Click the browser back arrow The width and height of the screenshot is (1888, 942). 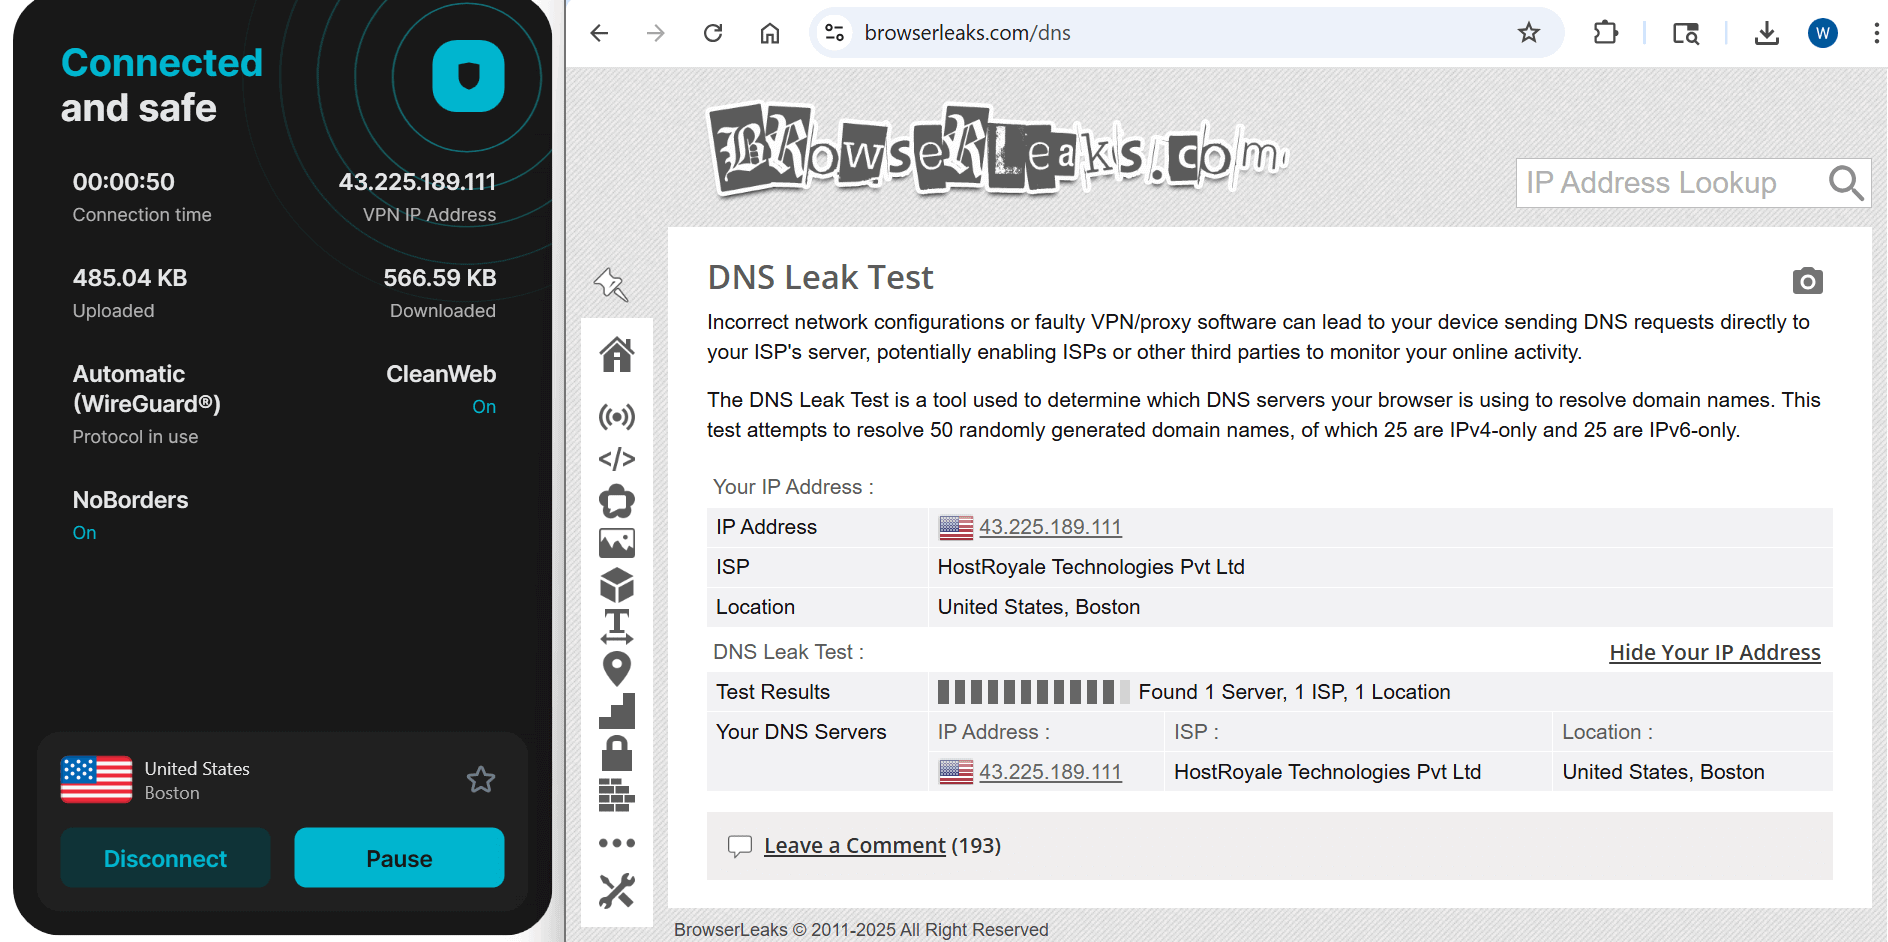[599, 33]
